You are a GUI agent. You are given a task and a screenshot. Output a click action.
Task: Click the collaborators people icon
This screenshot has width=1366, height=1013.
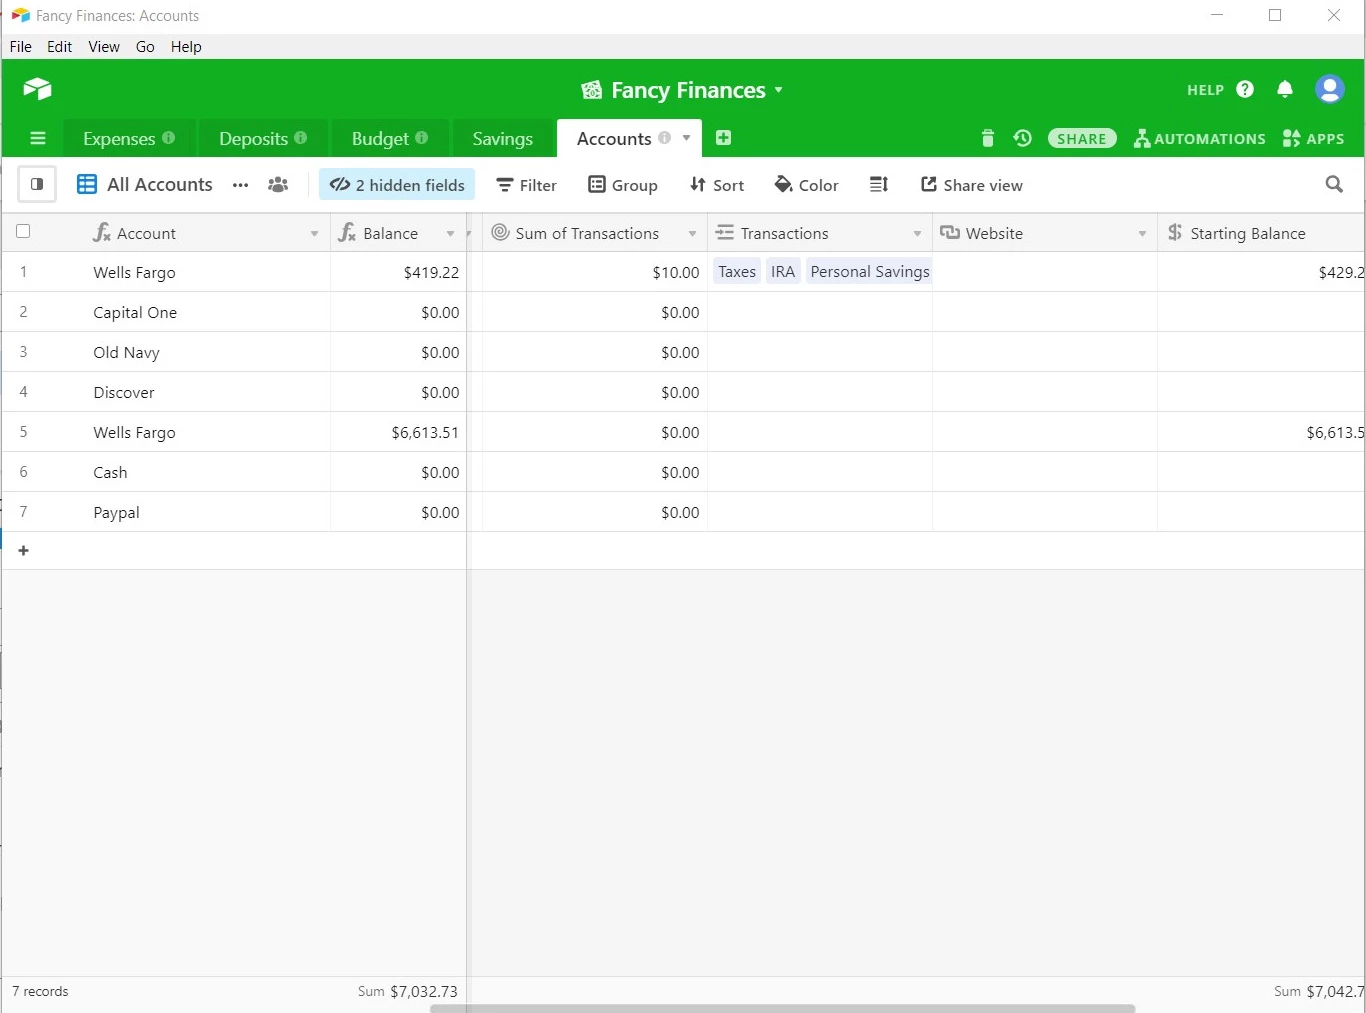coord(278,185)
